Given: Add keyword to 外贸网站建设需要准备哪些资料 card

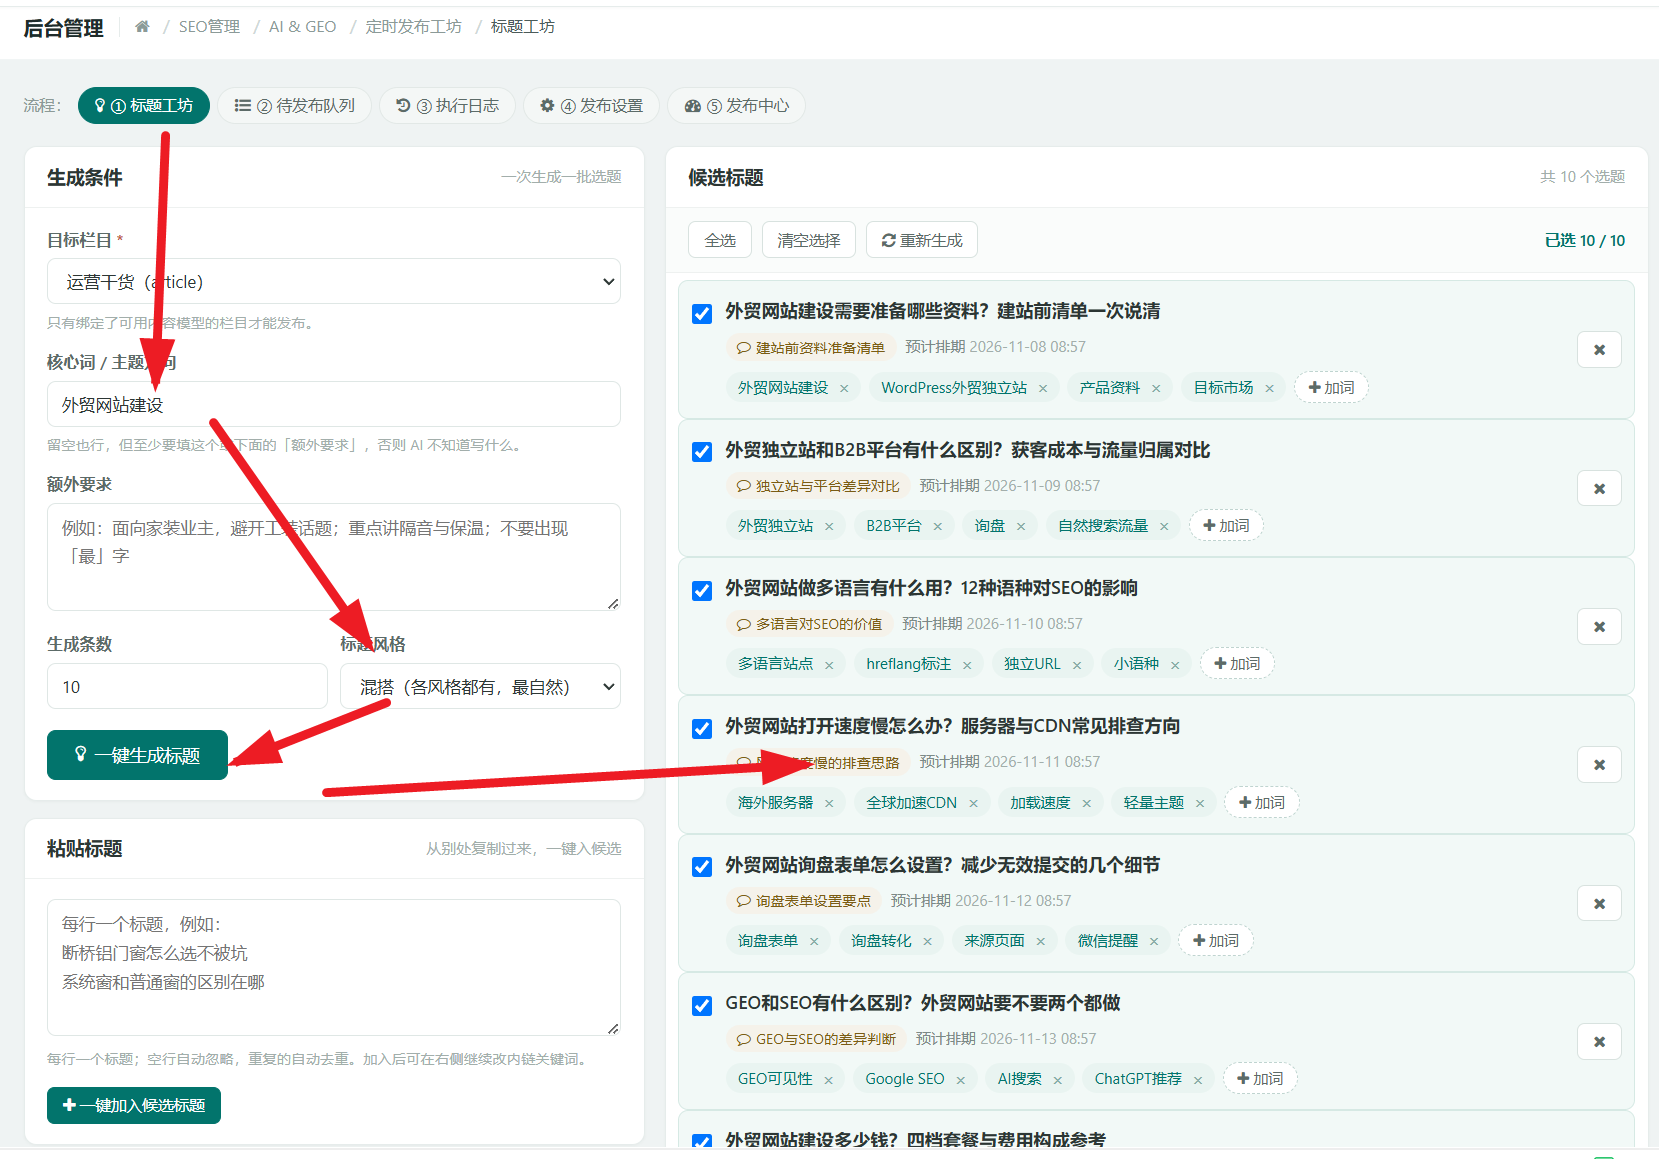Looking at the screenshot, I should point(1331,388).
